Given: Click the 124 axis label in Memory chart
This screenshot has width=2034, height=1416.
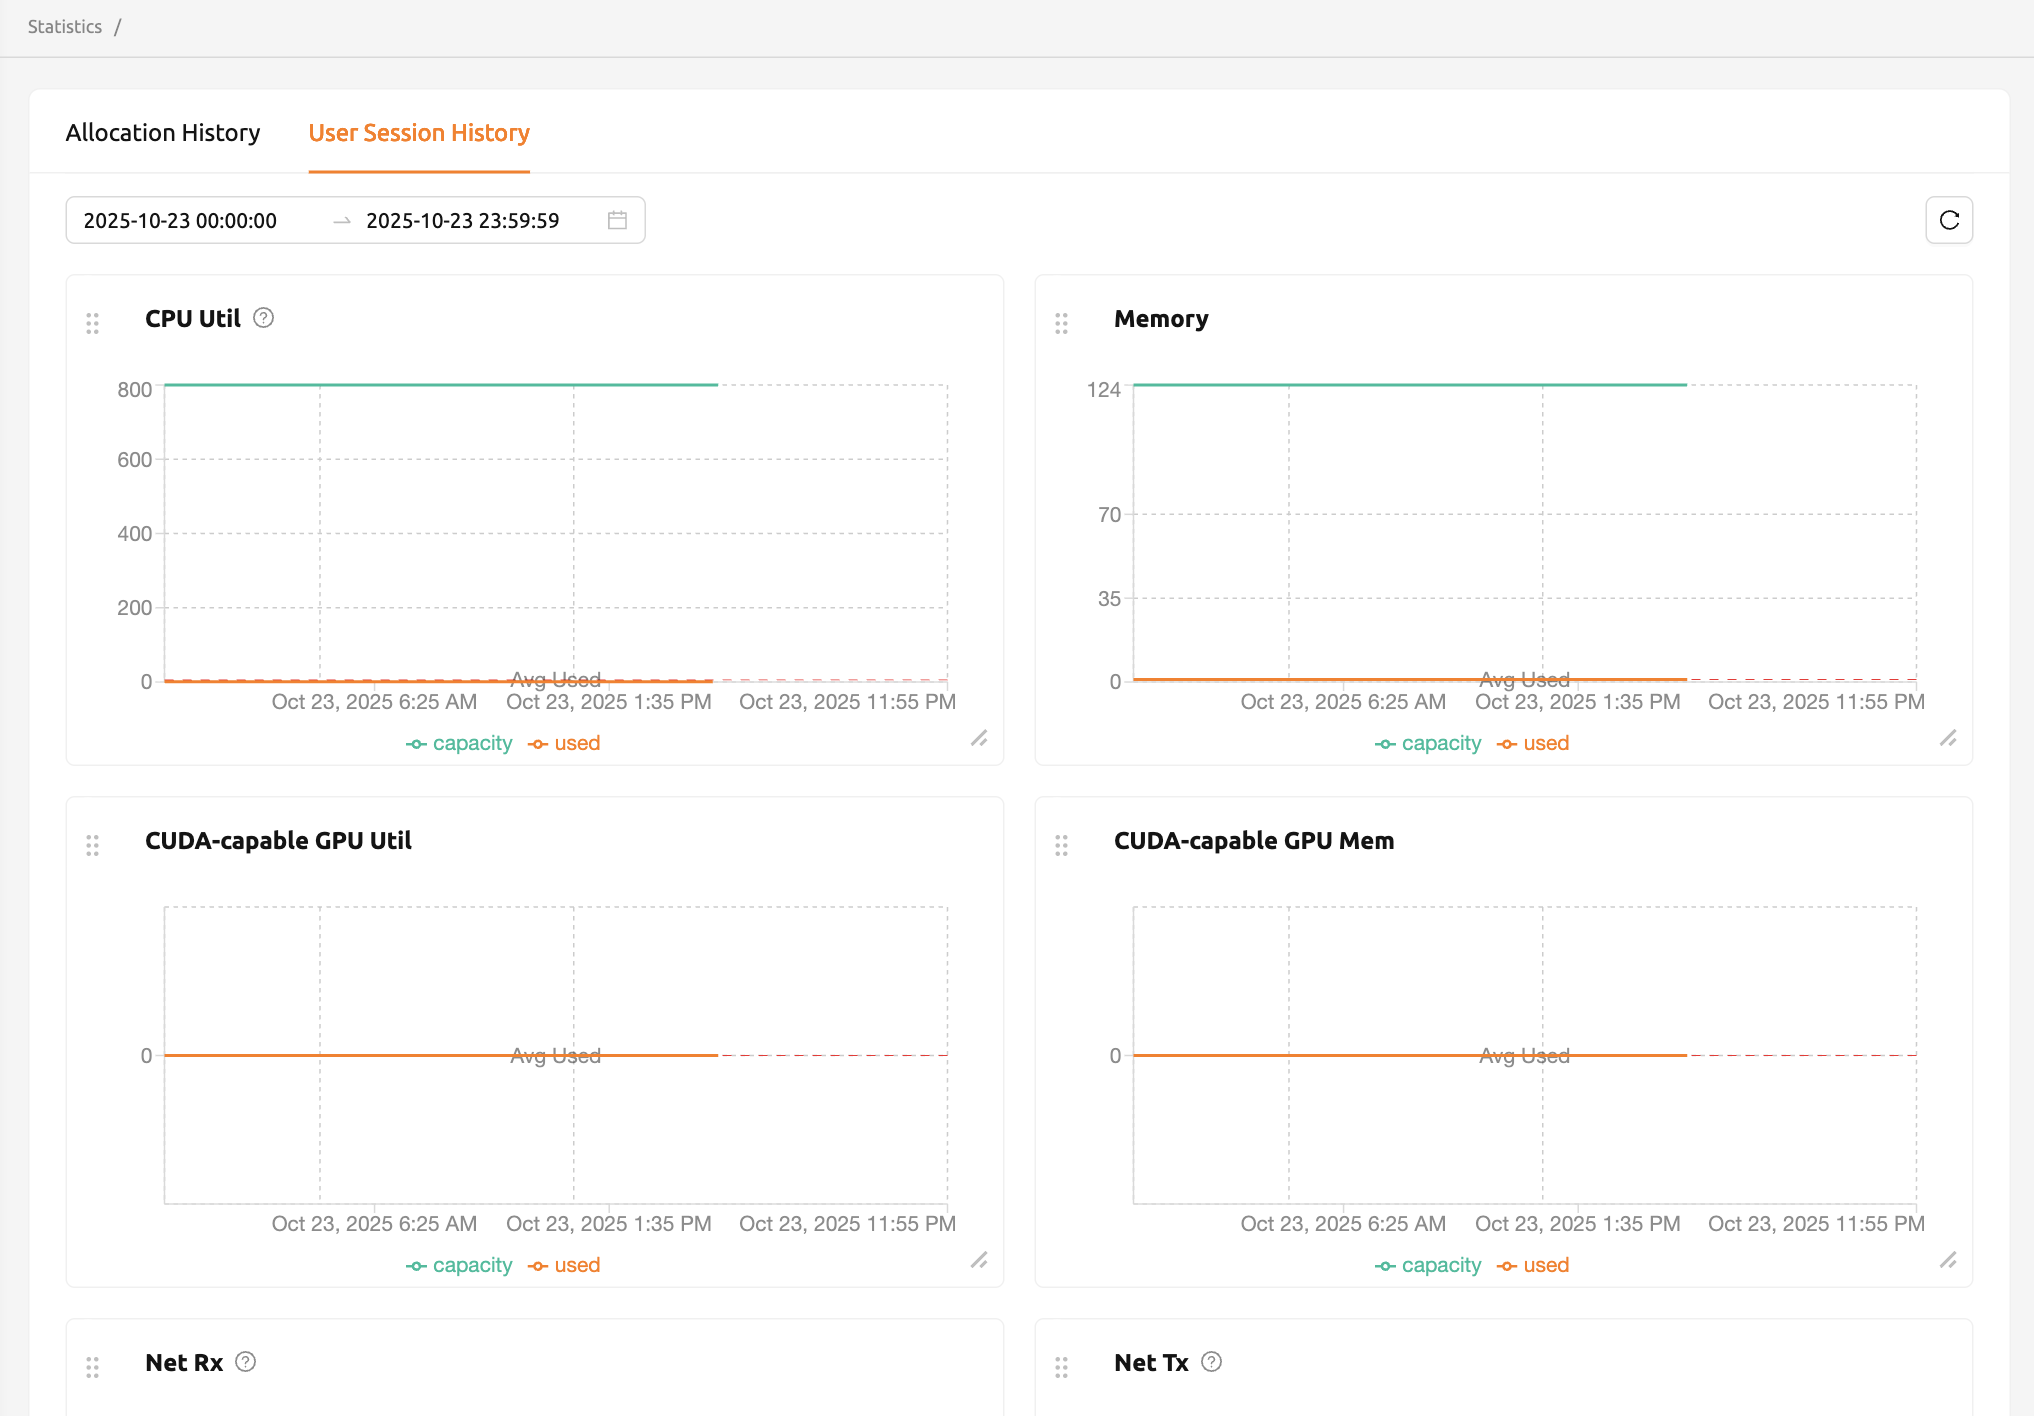Looking at the screenshot, I should click(x=1104, y=390).
